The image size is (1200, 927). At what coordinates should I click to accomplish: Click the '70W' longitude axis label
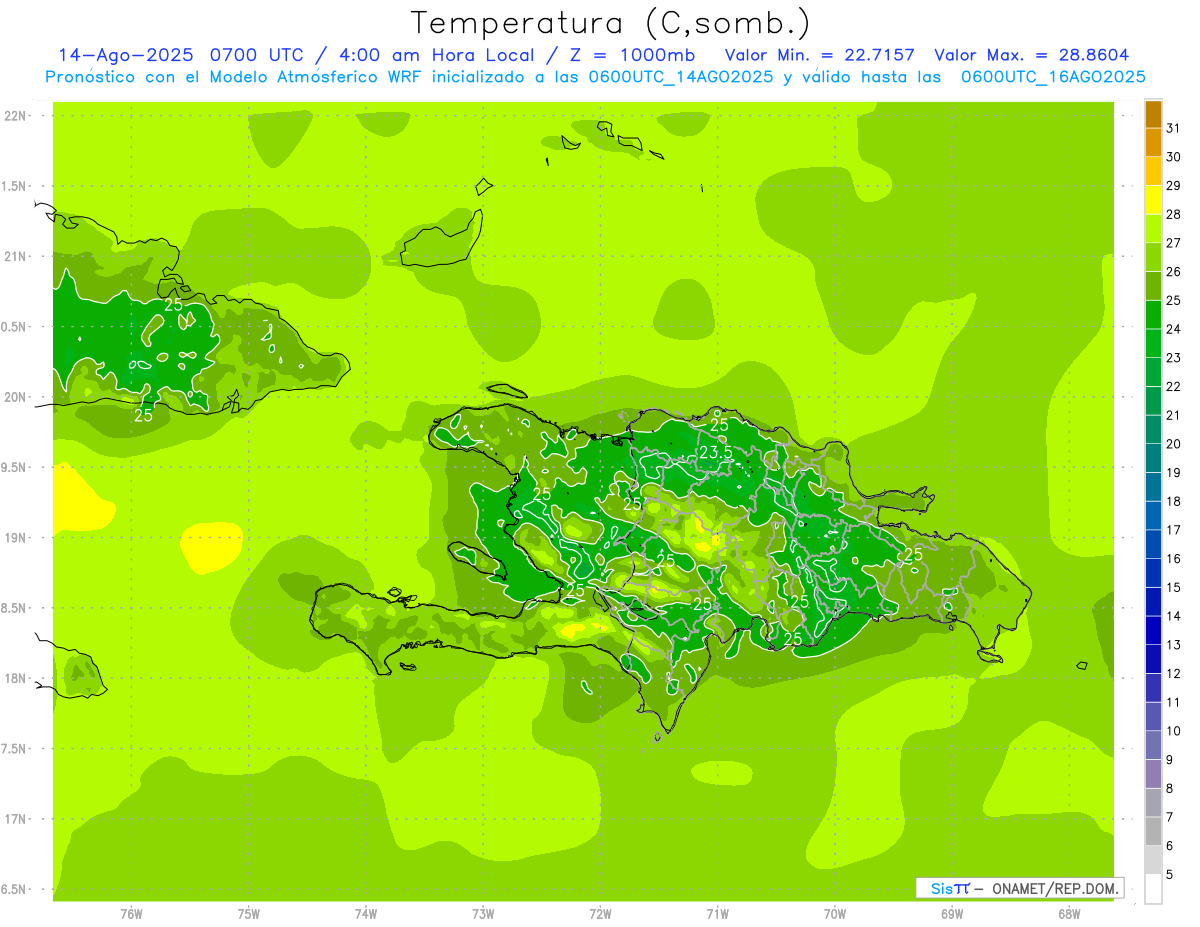point(835,914)
